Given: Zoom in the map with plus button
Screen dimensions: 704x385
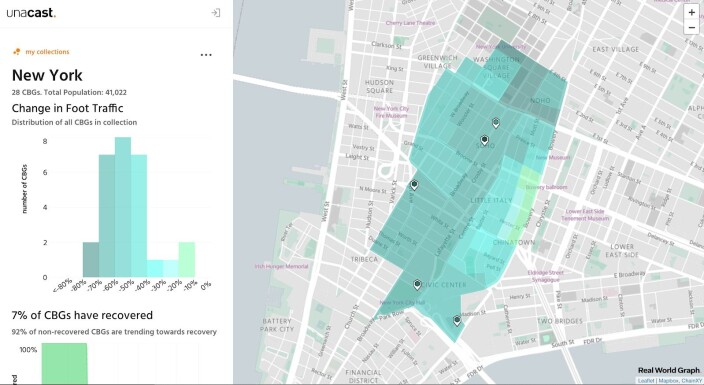Looking at the screenshot, I should (692, 13).
